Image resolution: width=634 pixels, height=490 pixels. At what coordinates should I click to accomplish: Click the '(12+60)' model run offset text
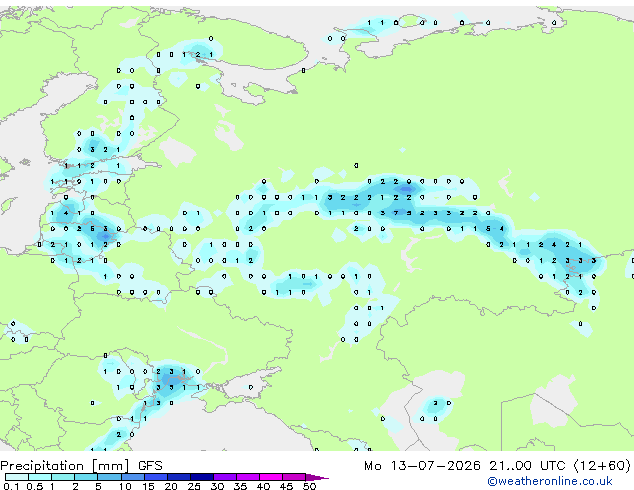point(602,465)
